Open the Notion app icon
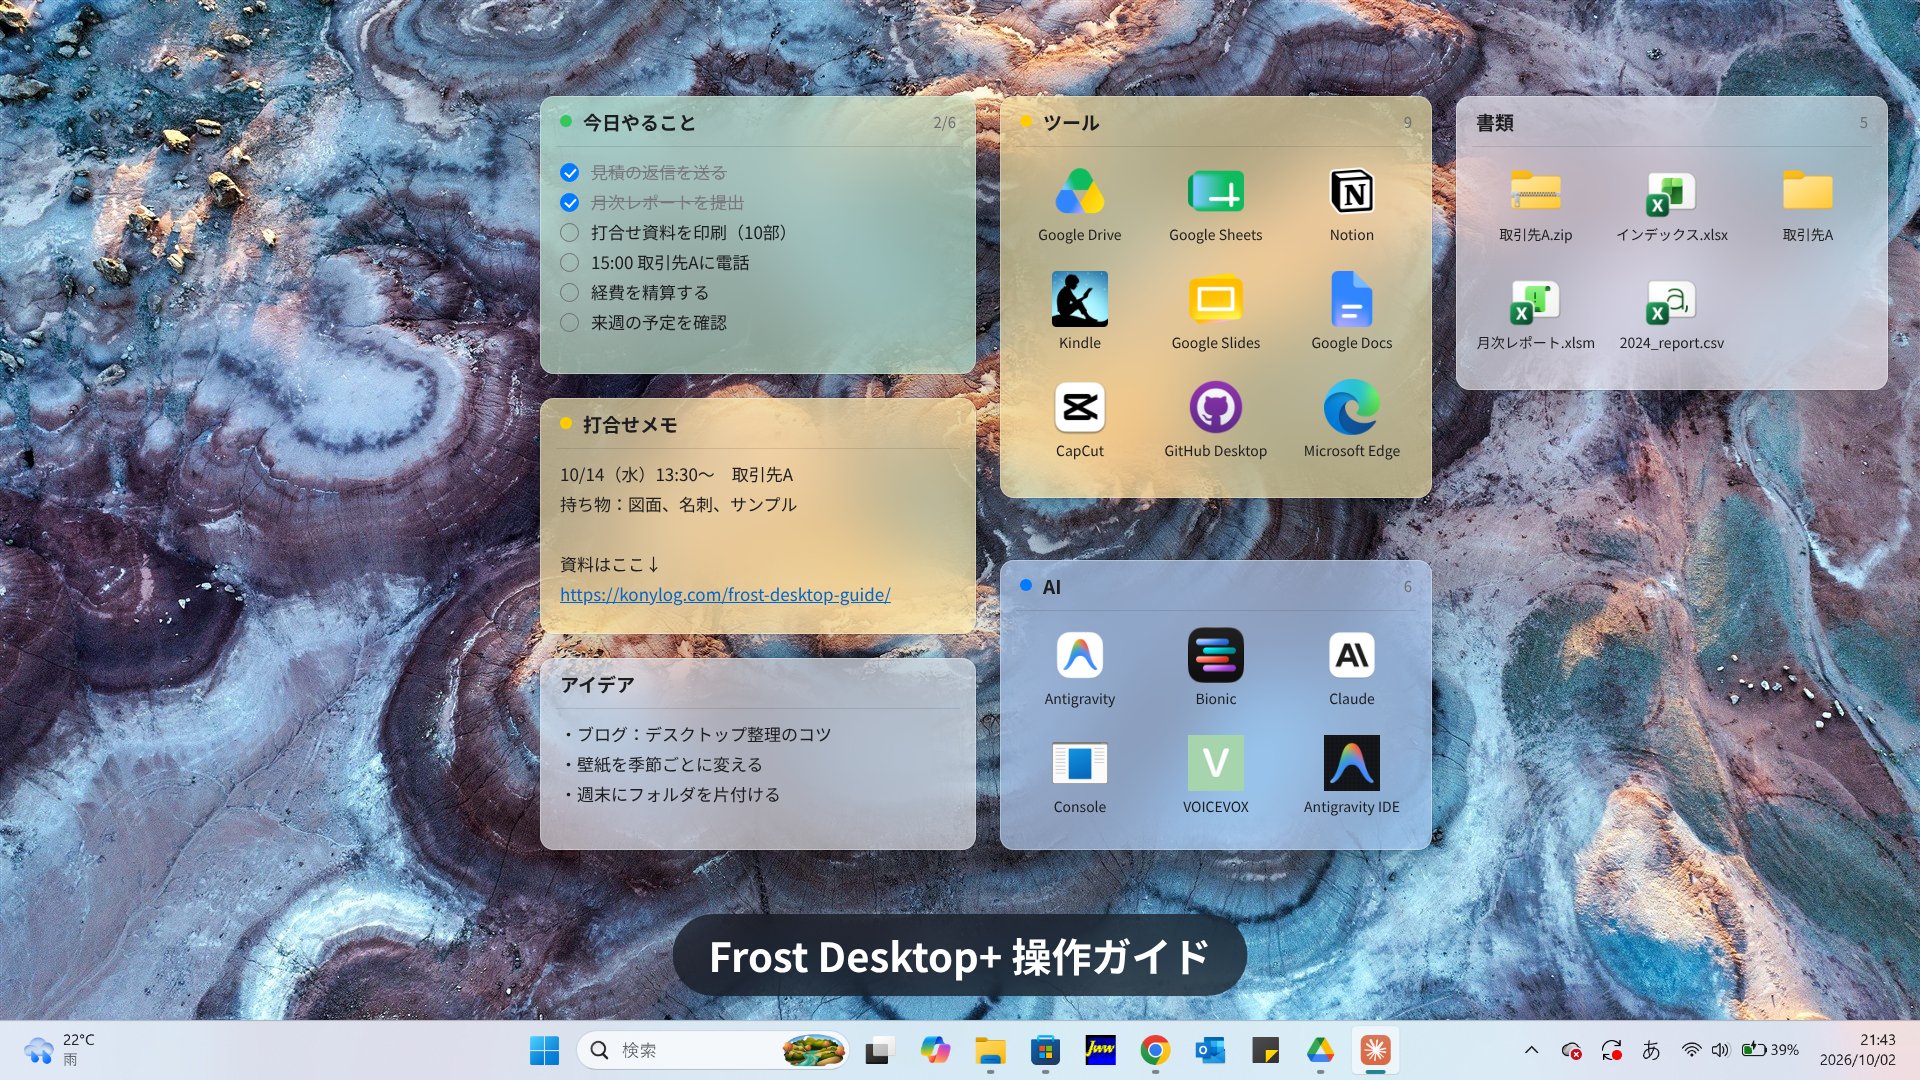 (x=1351, y=192)
